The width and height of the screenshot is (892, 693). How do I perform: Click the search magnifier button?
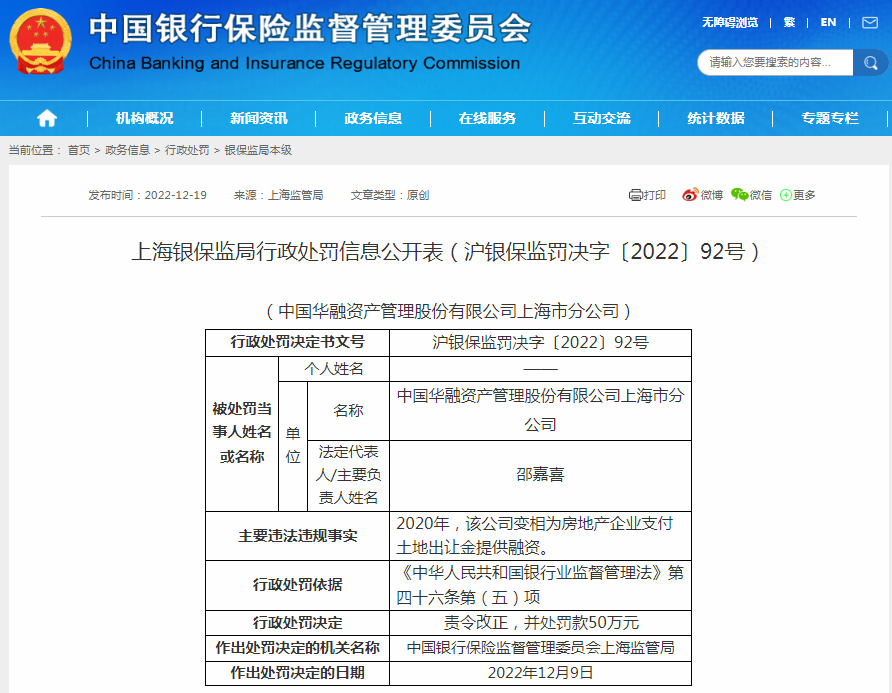tap(869, 62)
